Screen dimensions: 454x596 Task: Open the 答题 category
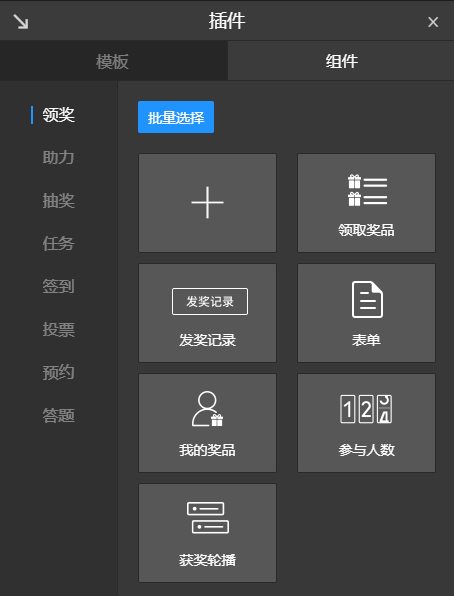[58, 415]
